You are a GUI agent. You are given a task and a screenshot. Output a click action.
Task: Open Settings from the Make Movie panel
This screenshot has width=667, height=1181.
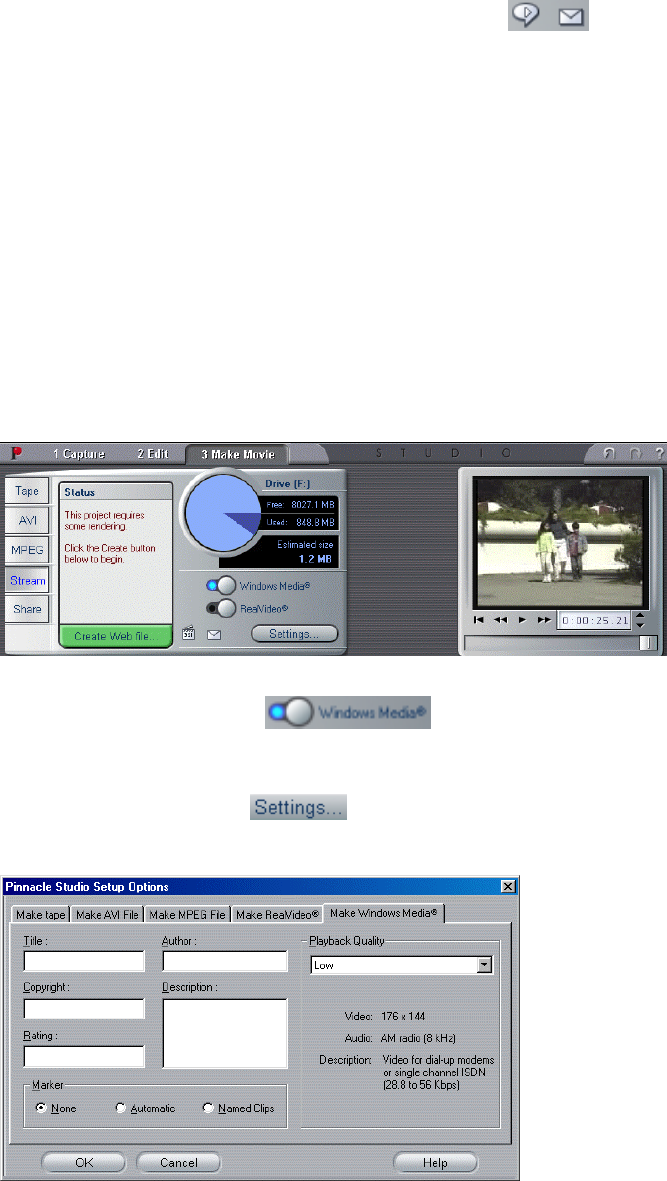click(x=294, y=634)
